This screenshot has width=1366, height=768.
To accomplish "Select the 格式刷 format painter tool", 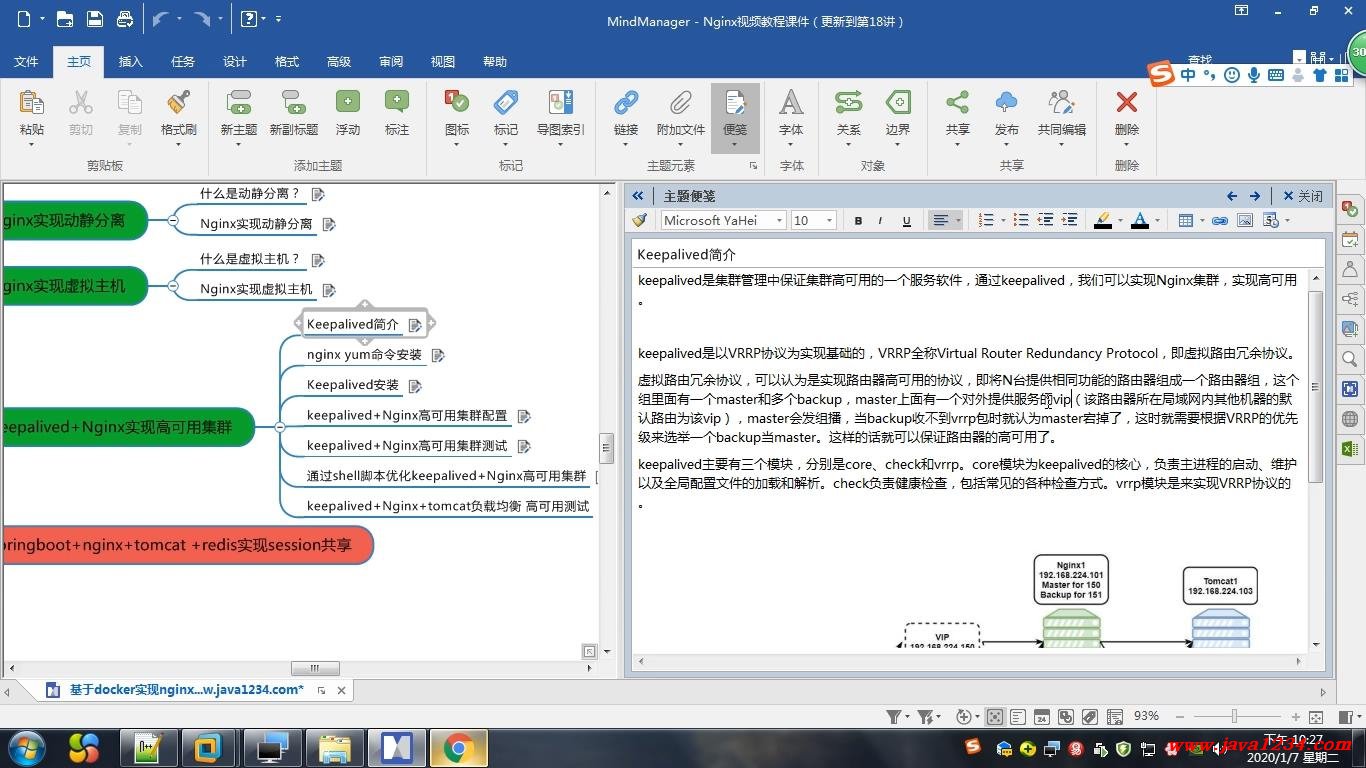I will [x=179, y=112].
